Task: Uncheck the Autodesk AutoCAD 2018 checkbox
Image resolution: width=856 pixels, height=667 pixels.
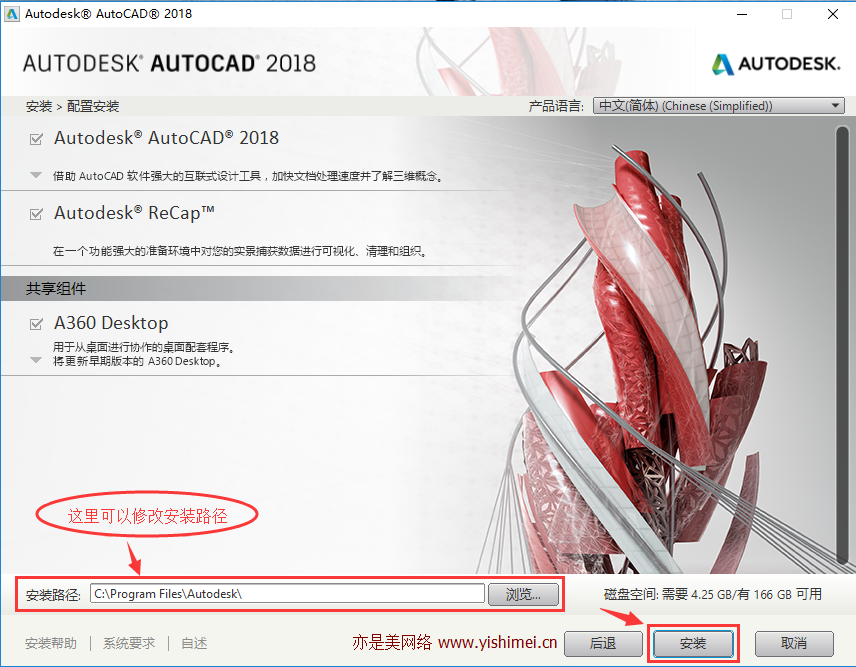Action: click(36, 139)
